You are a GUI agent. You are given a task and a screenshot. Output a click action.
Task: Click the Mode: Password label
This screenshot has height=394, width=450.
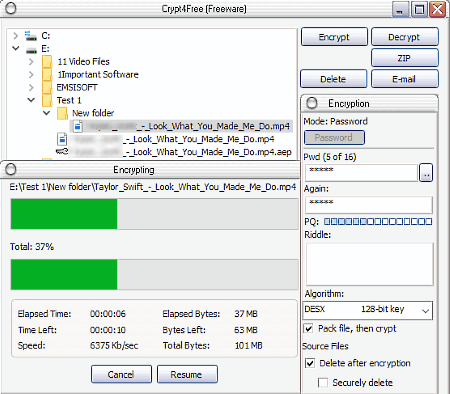click(x=335, y=121)
